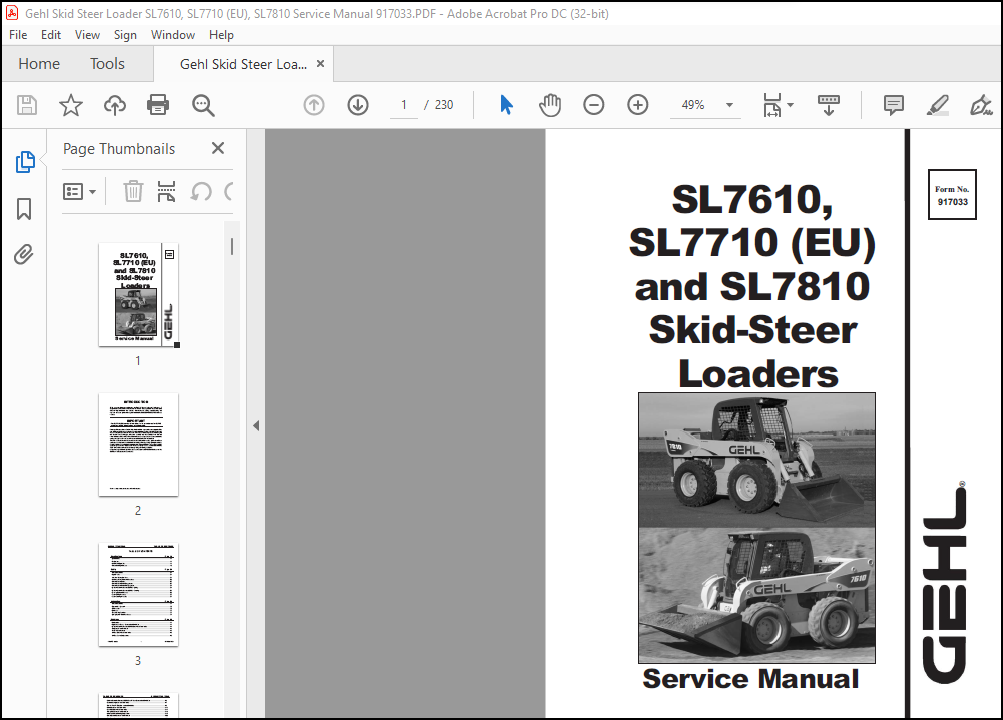Add a comment with speech bubble icon
Screen dimensions: 1003x720
pos(894,105)
